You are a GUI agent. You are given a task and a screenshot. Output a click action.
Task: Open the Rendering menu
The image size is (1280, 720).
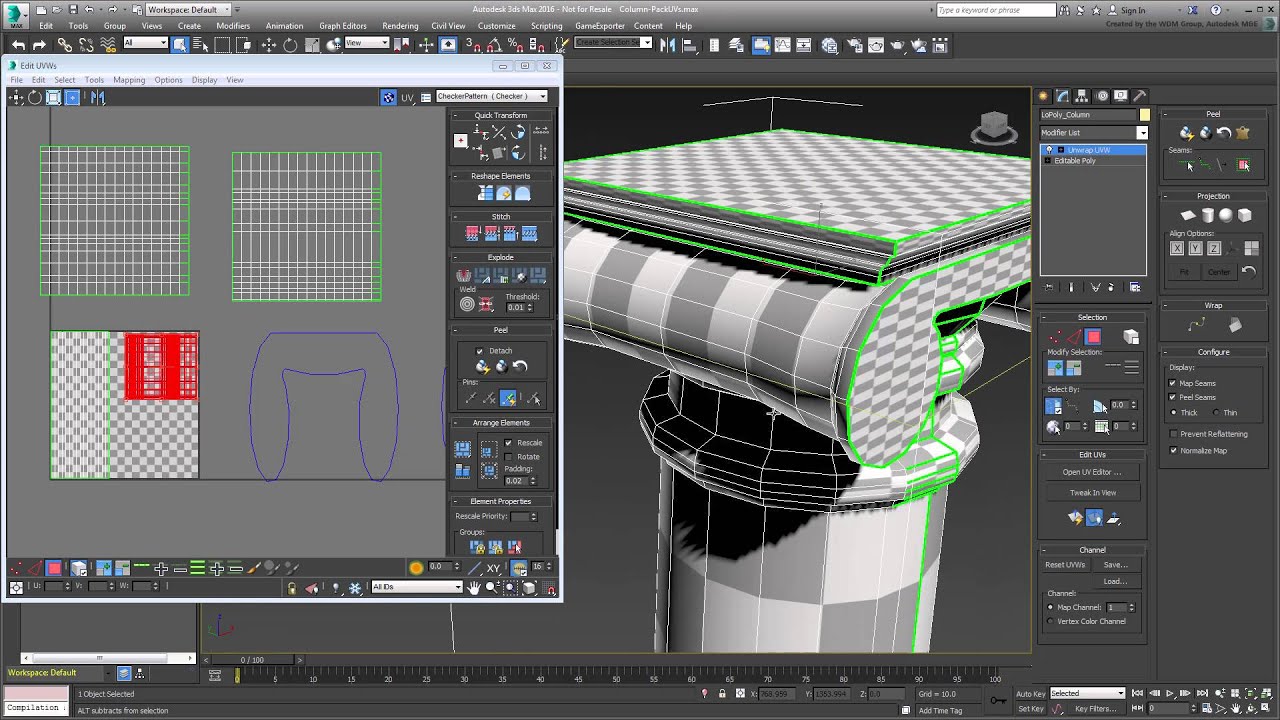(400, 26)
